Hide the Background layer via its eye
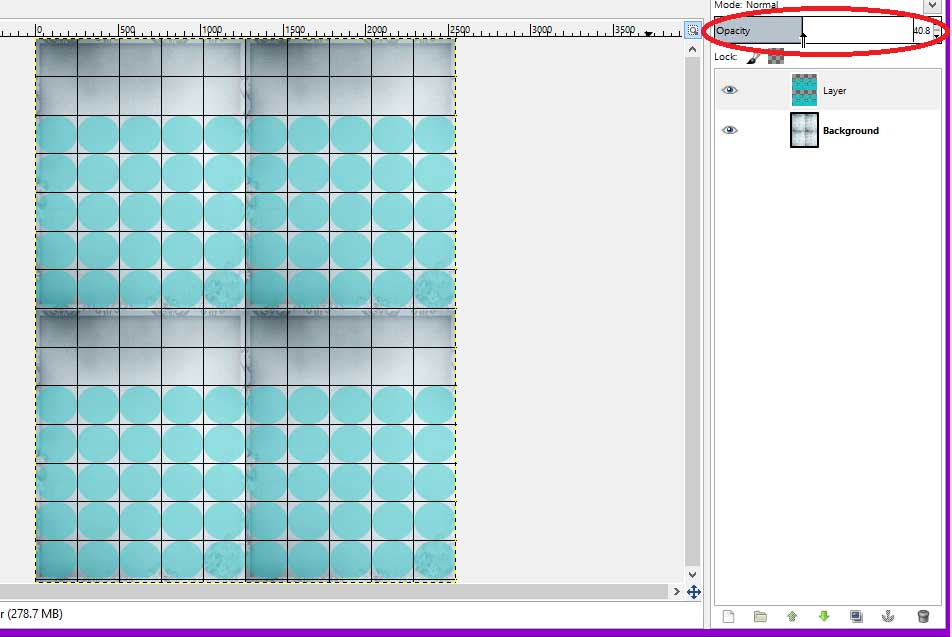Screen dimensions: 952x637 [730, 130]
